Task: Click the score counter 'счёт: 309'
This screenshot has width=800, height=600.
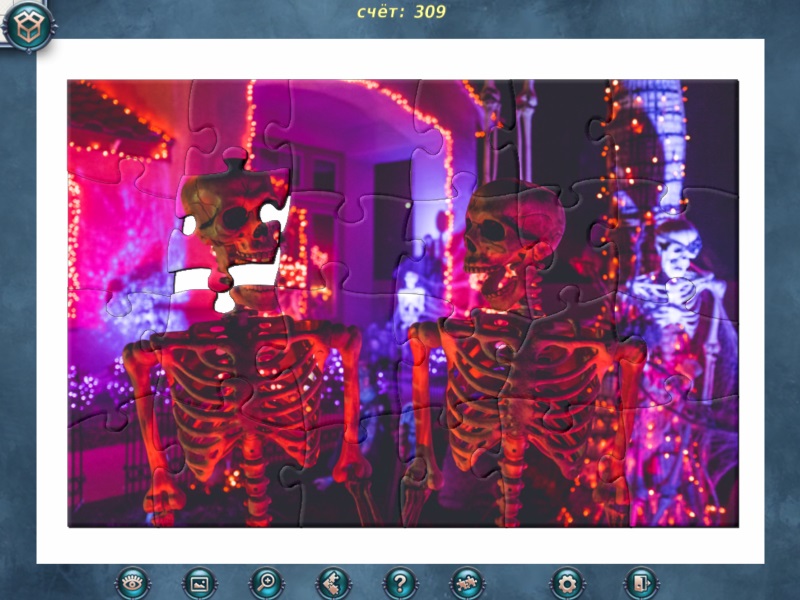Action: pos(401,12)
